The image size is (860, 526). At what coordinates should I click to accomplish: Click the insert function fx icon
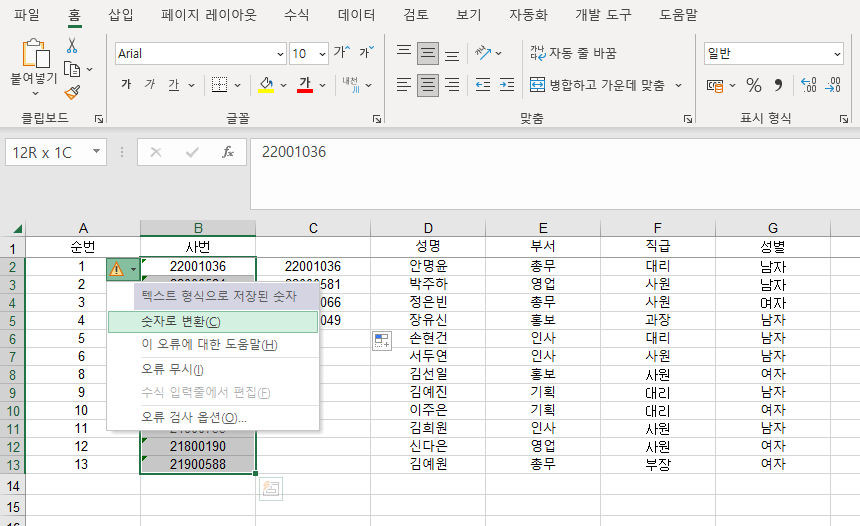click(228, 152)
